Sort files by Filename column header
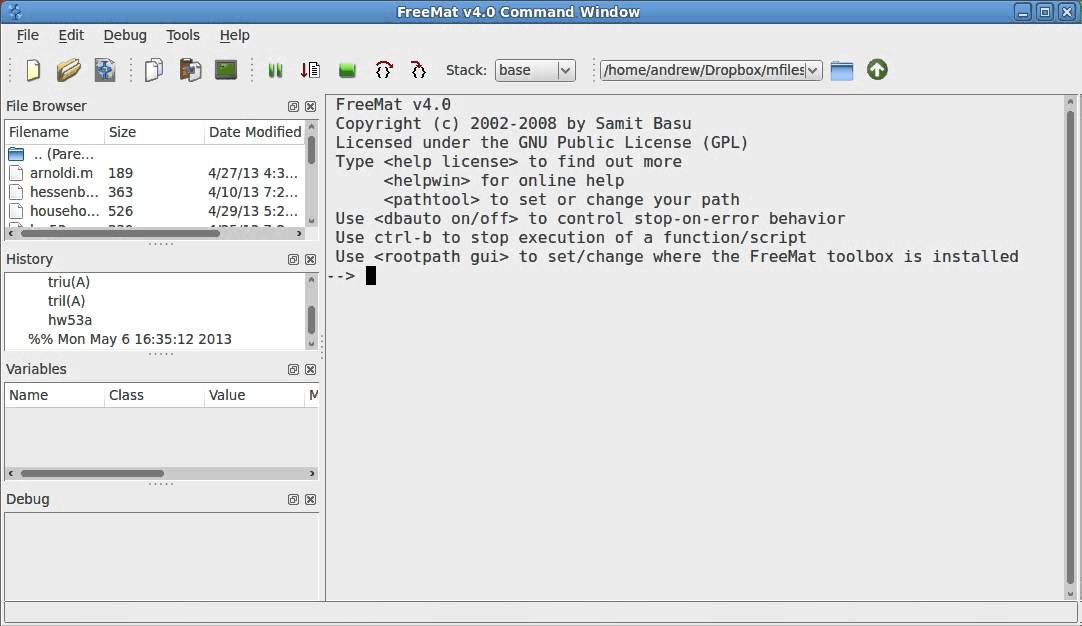 point(55,132)
